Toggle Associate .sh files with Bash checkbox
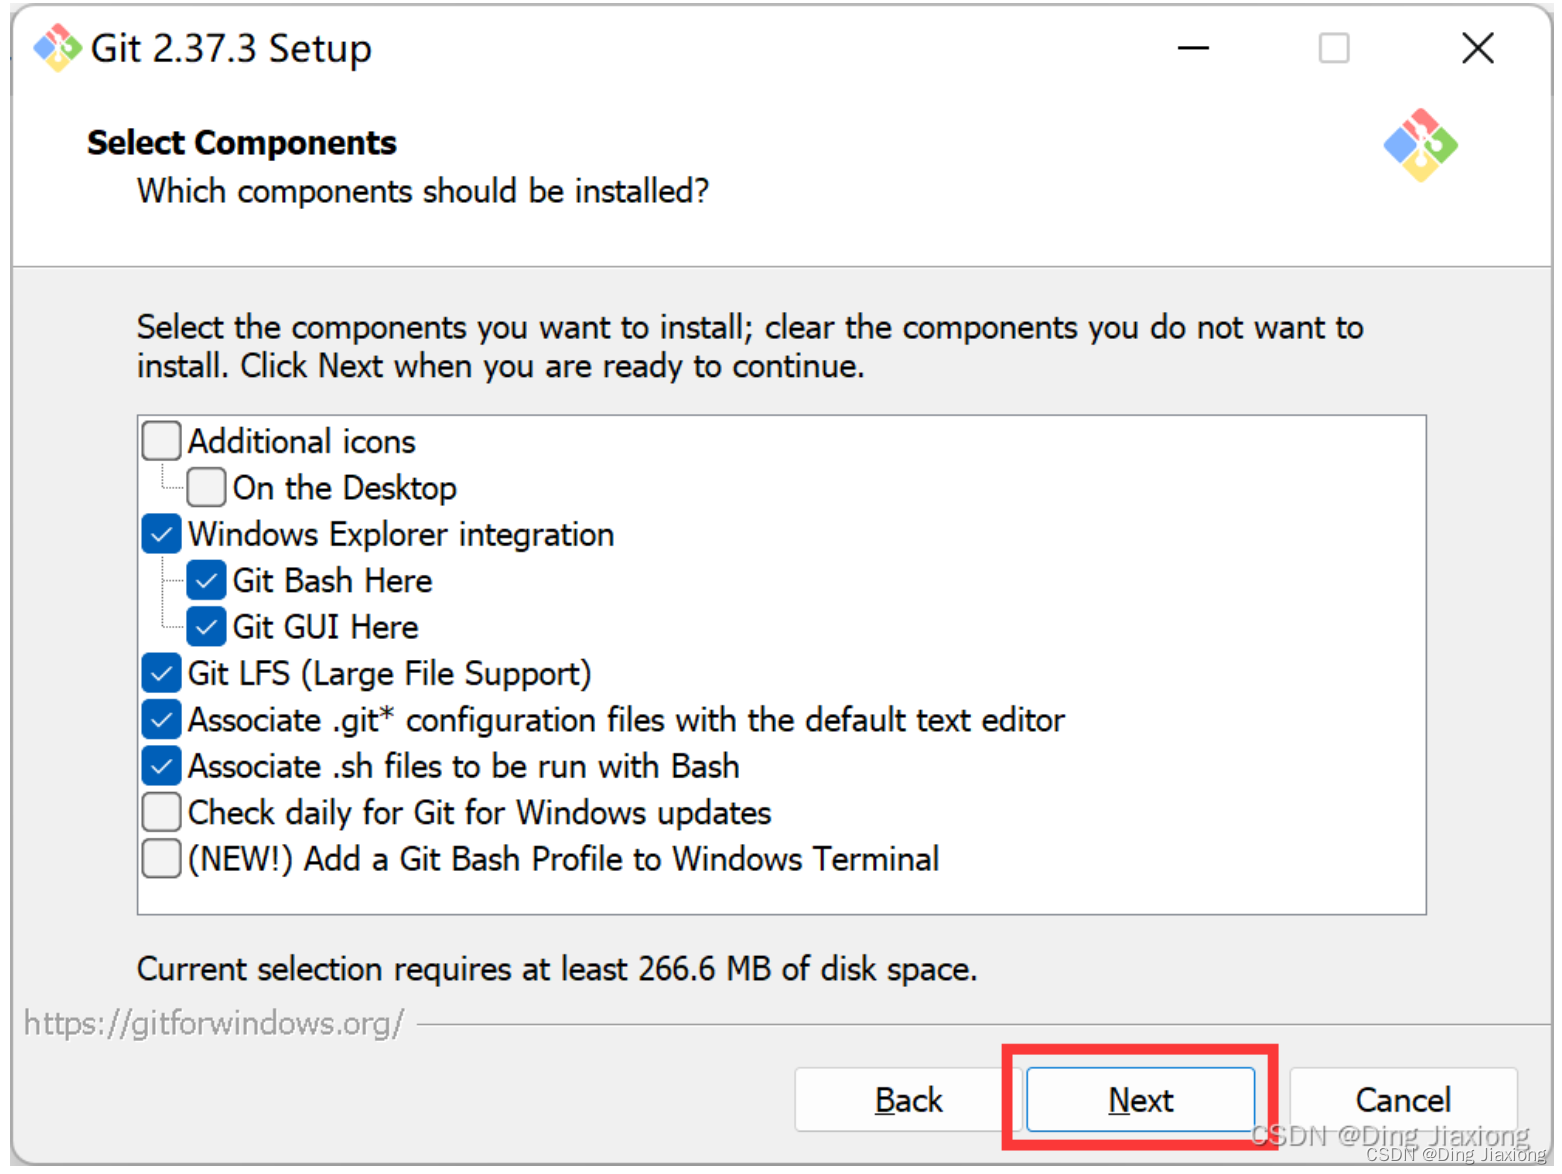1562x1174 pixels. pos(161,766)
